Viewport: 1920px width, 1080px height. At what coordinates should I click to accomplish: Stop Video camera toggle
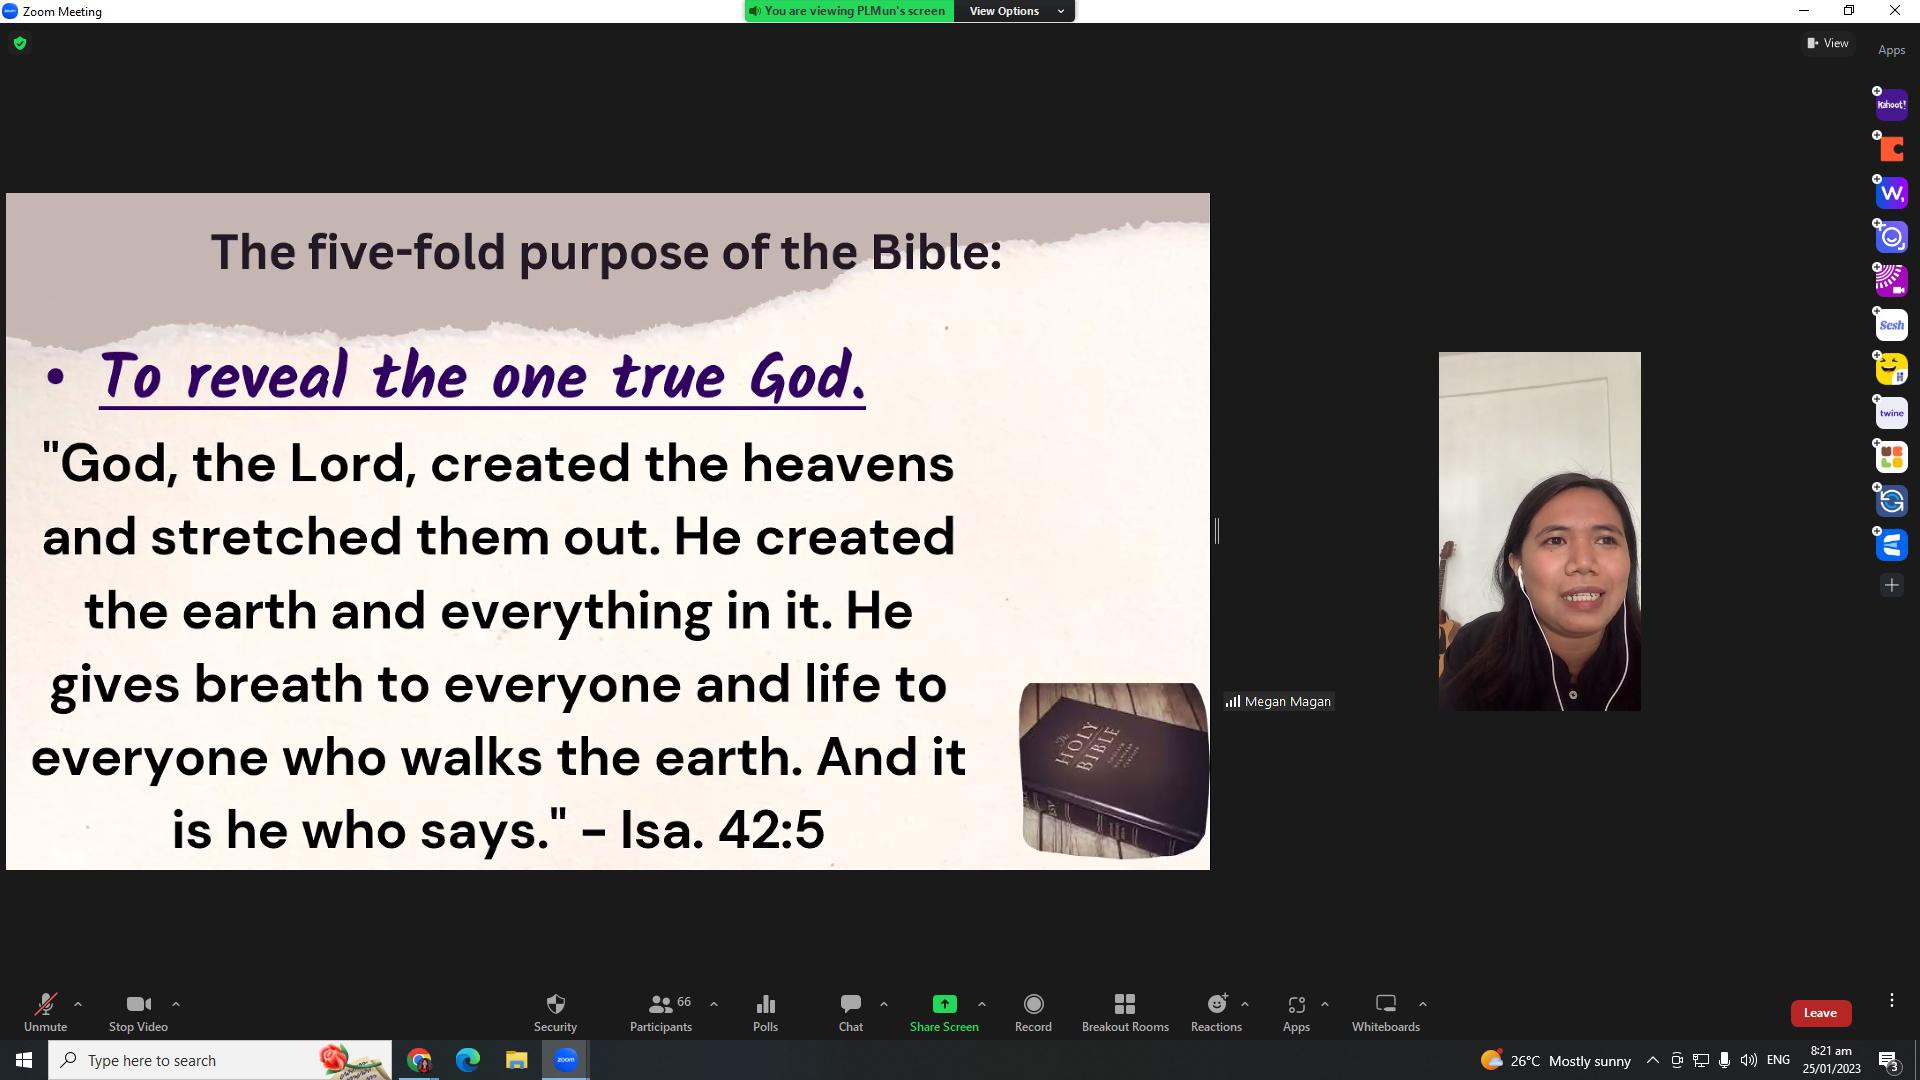138,1012
